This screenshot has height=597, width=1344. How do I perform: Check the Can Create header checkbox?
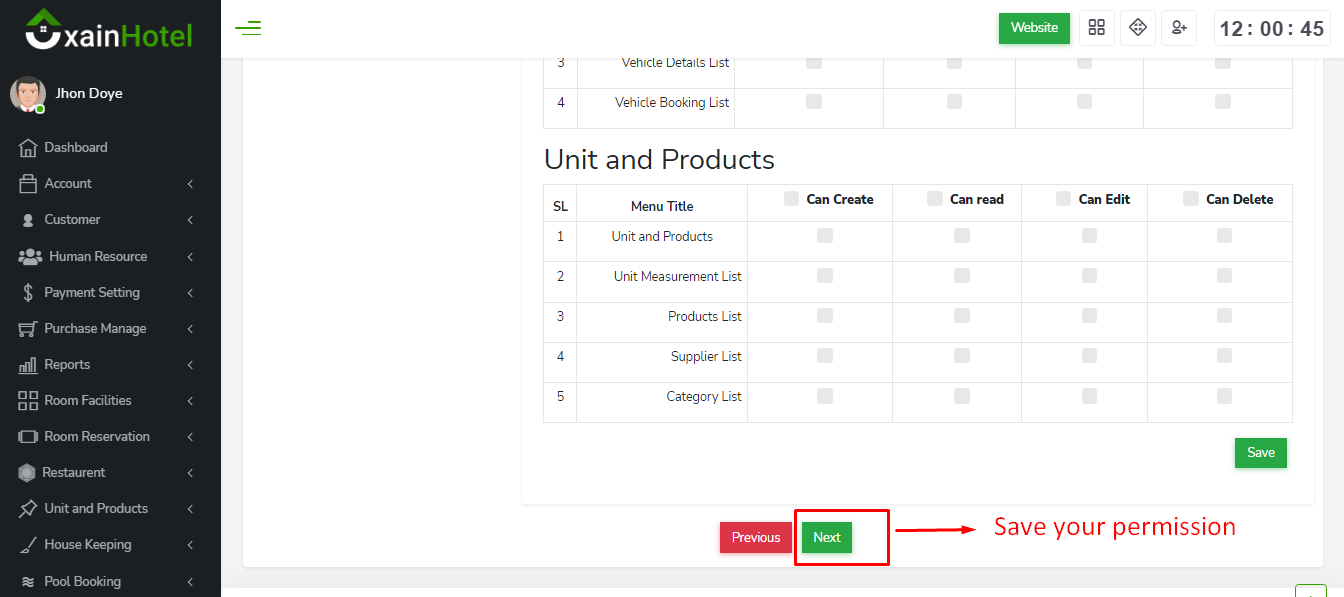[792, 198]
